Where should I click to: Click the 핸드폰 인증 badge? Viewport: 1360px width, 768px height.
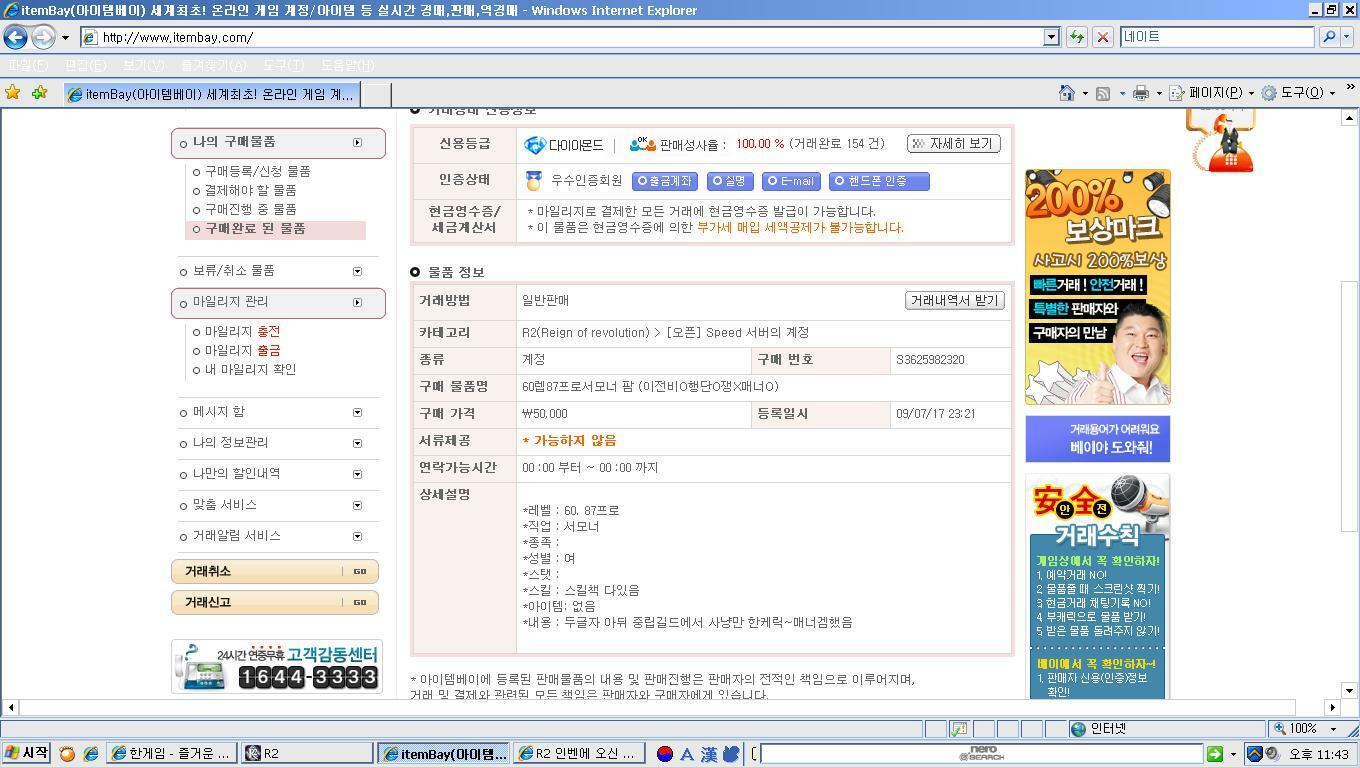[879, 181]
